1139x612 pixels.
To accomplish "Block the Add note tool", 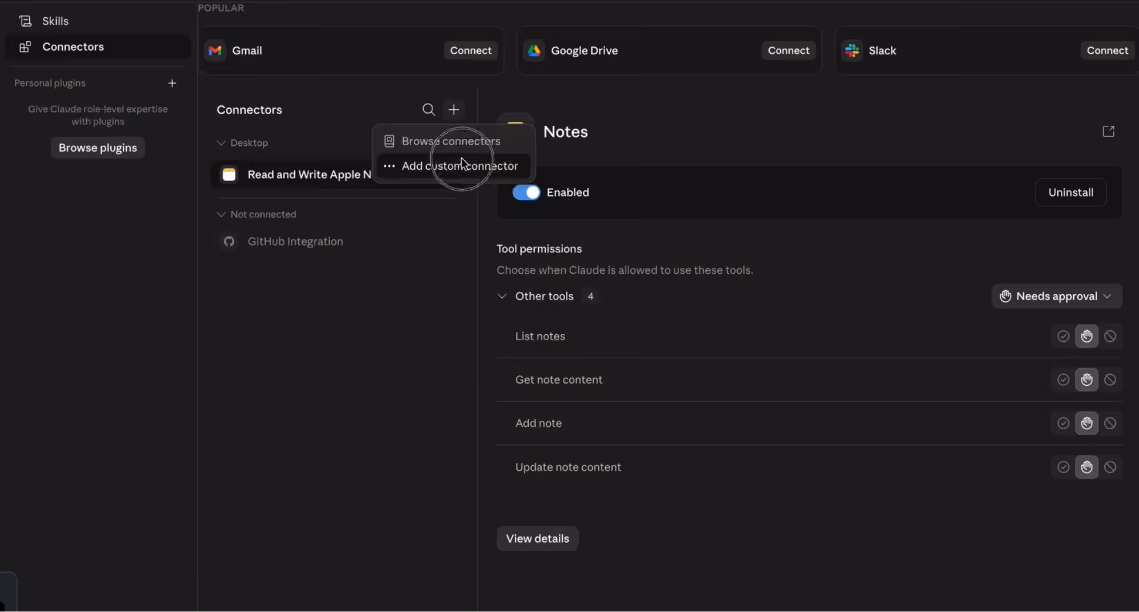I will pos(1110,423).
